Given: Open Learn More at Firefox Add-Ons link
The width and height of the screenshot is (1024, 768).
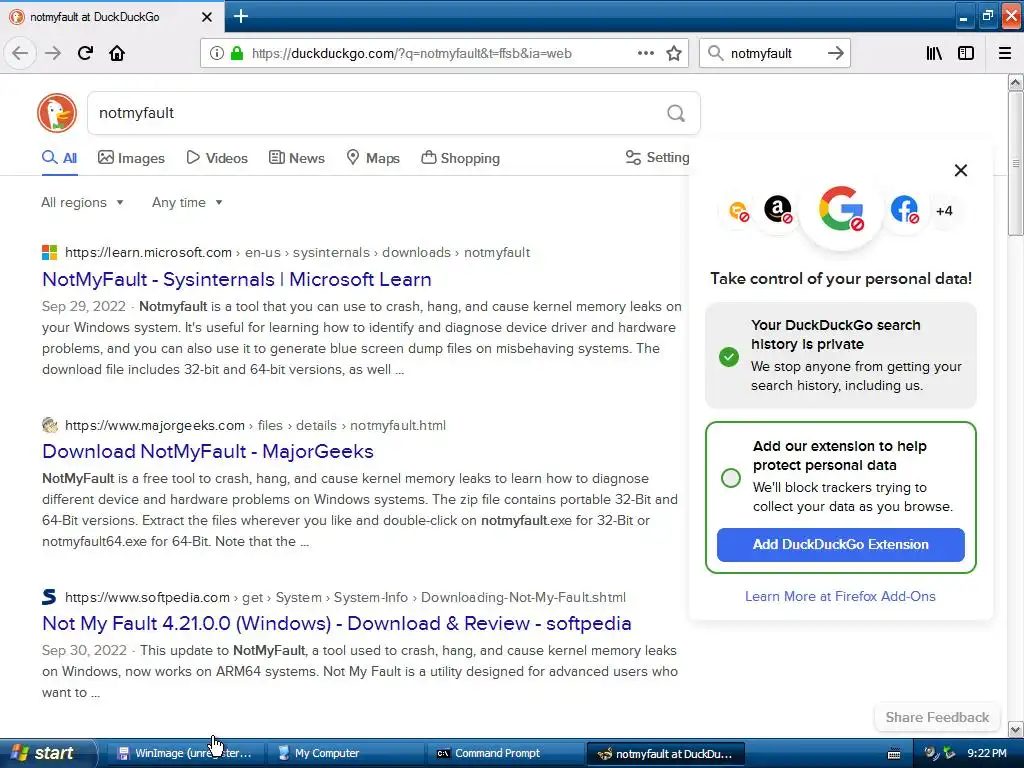Looking at the screenshot, I should [x=840, y=596].
